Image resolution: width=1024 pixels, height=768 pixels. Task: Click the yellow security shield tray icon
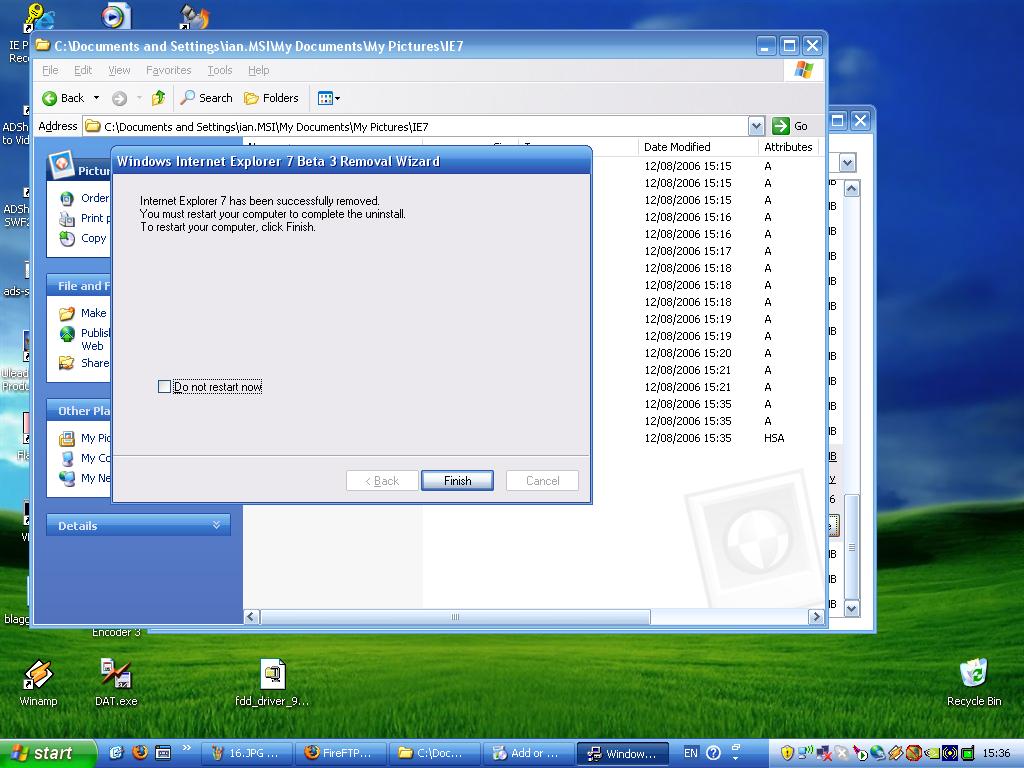787,753
